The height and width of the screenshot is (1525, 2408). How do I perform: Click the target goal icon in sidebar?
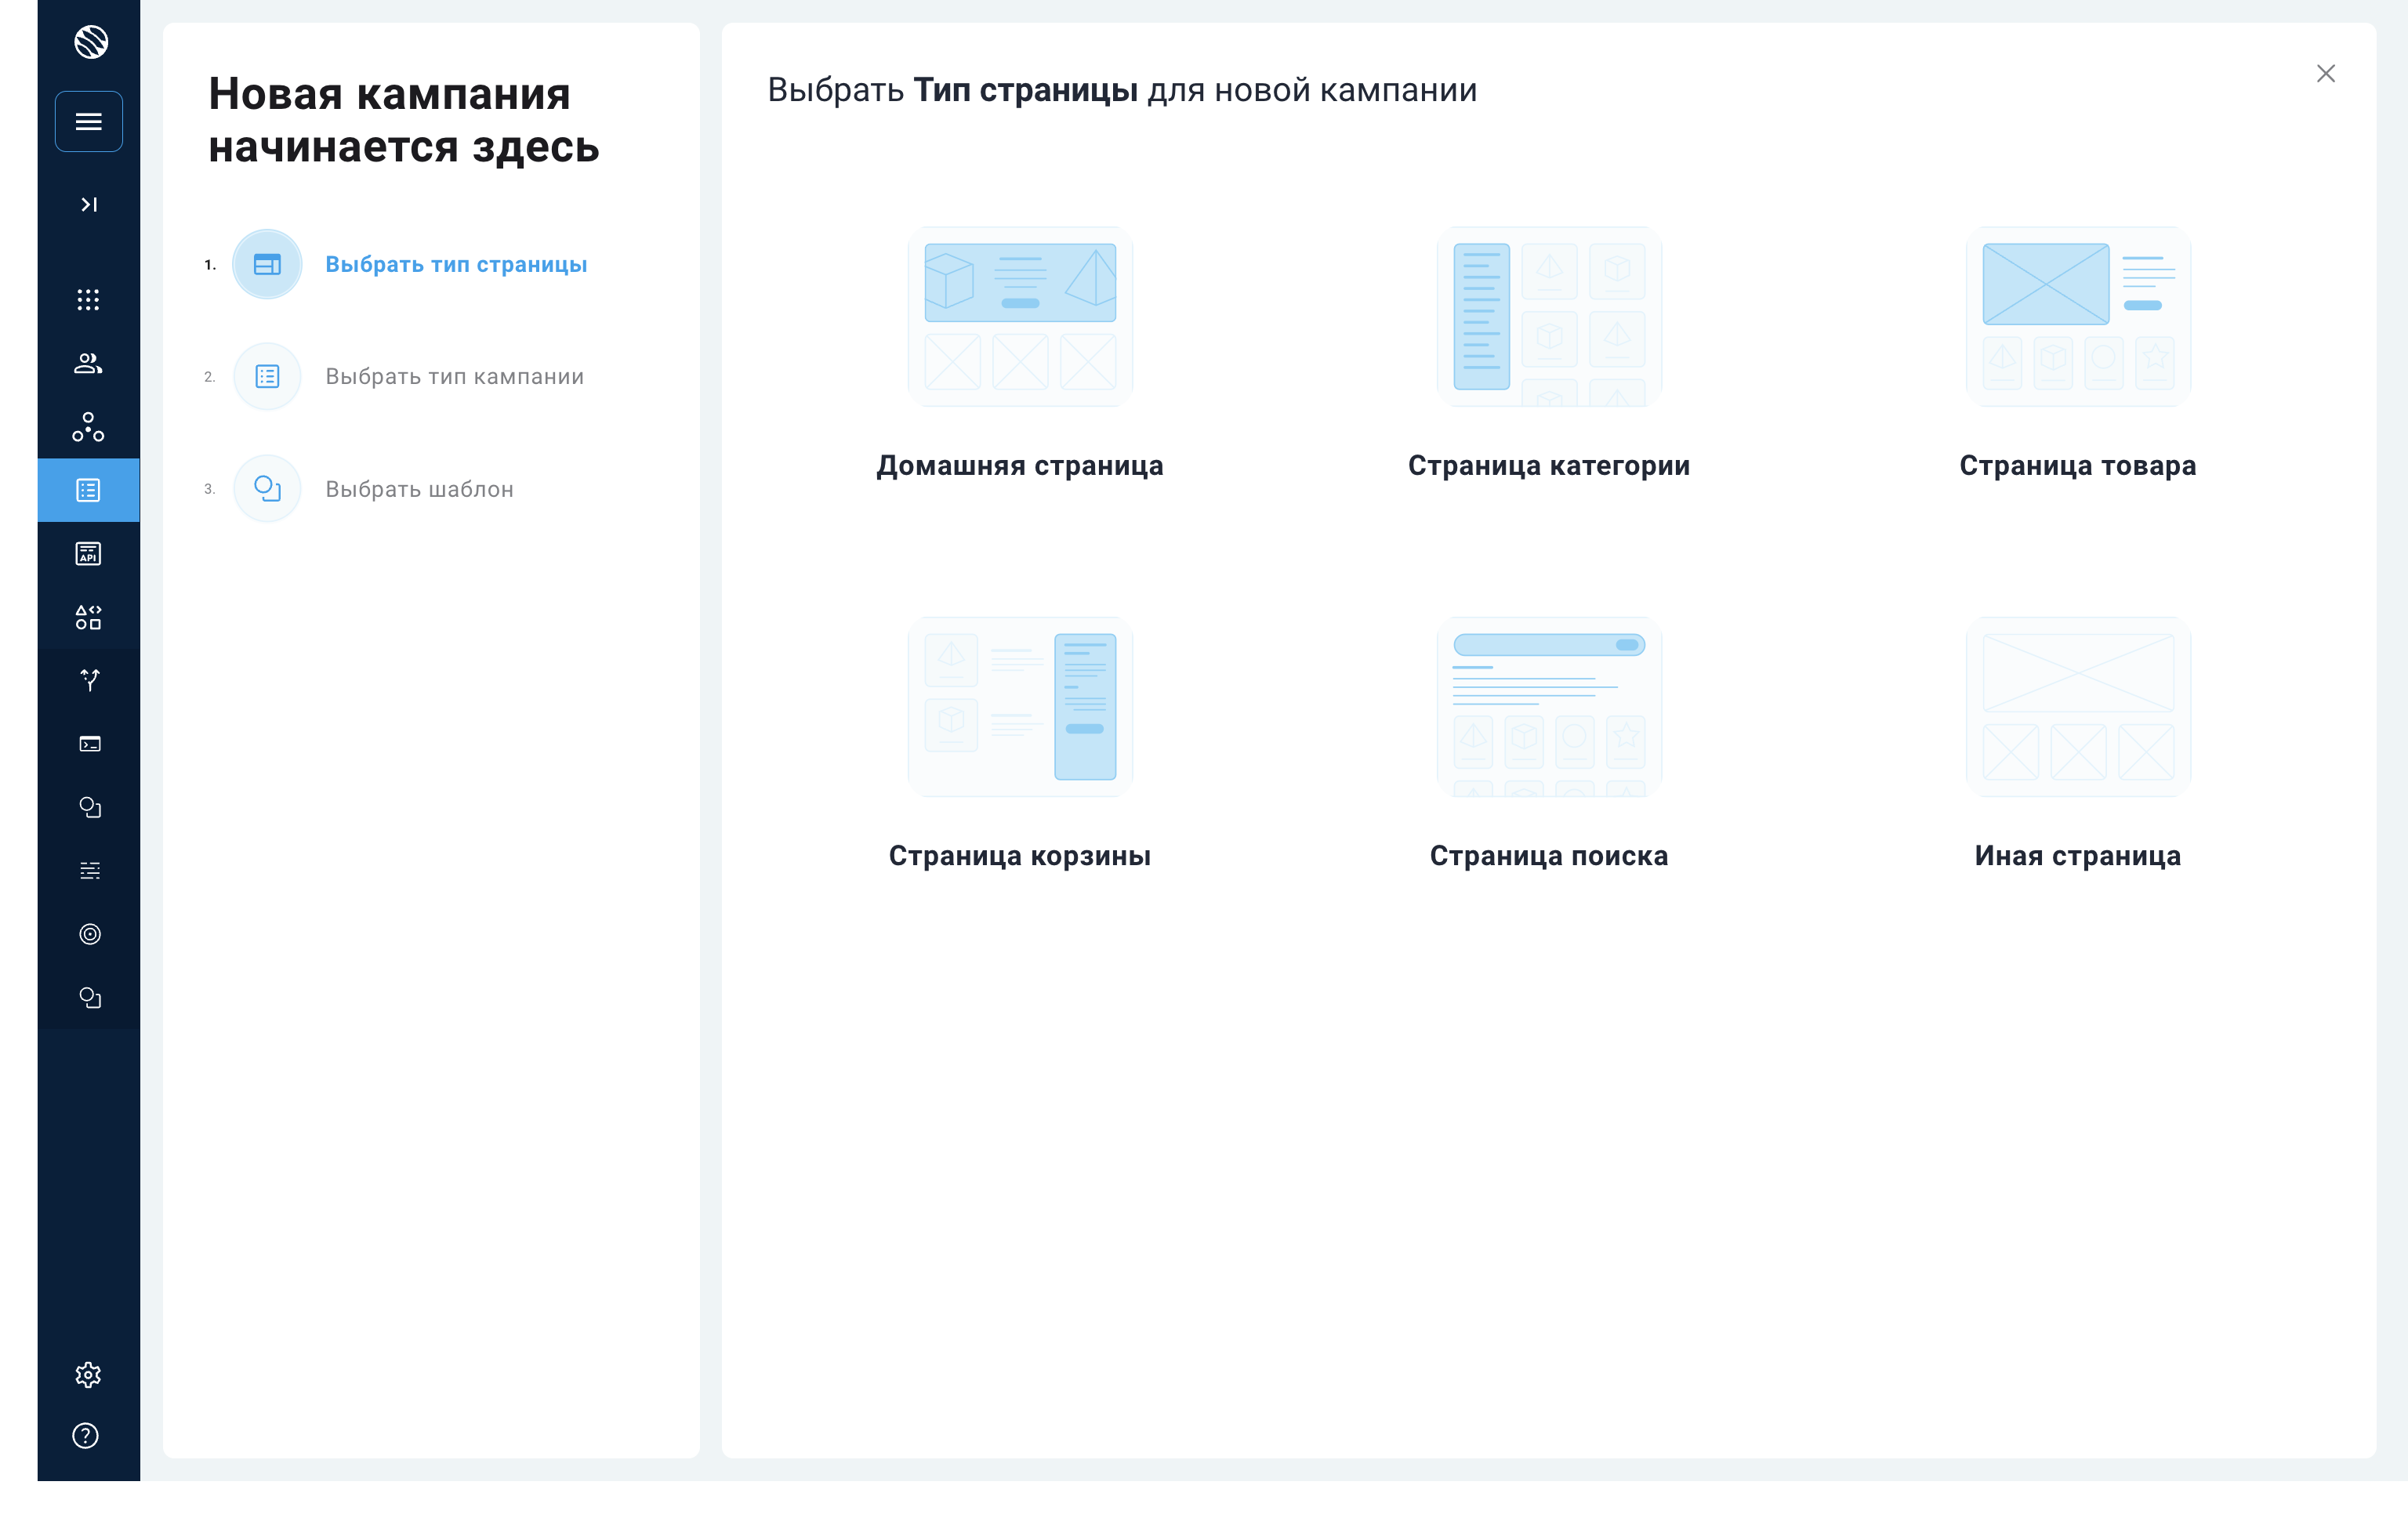89,934
